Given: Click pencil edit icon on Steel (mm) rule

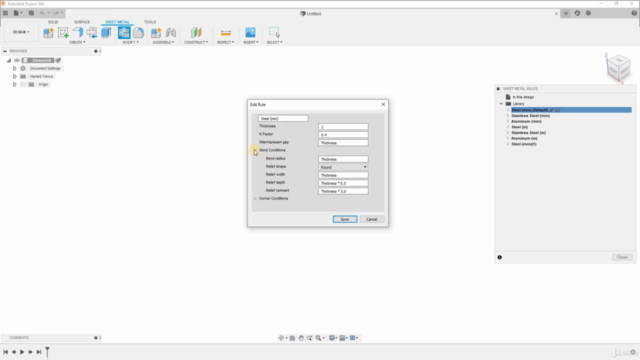Looking at the screenshot, I should click(x=551, y=110).
